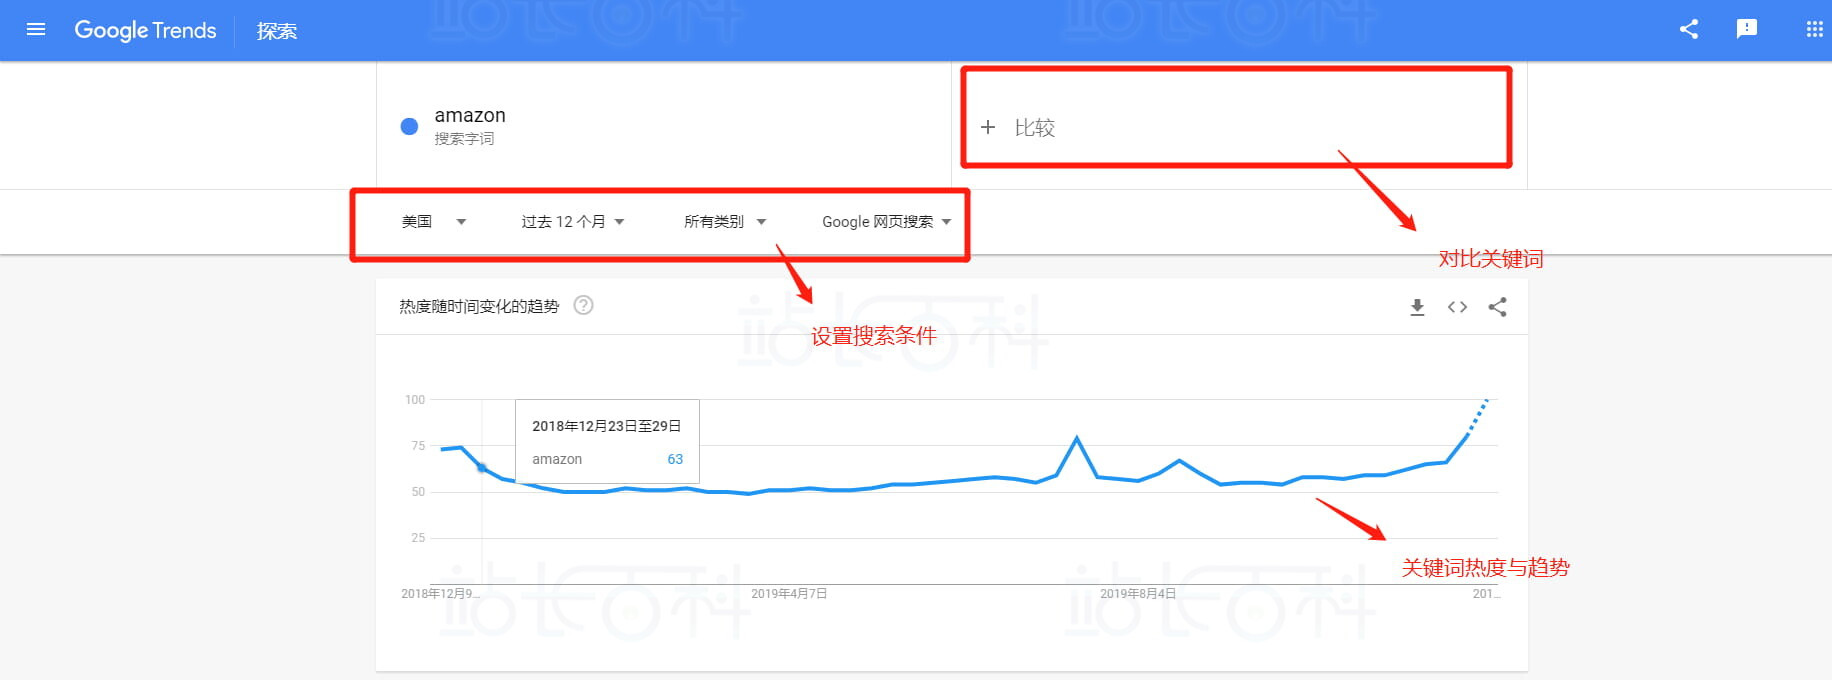Edit the amazon search term
Screen dimensions: 1832x680
coord(470,115)
